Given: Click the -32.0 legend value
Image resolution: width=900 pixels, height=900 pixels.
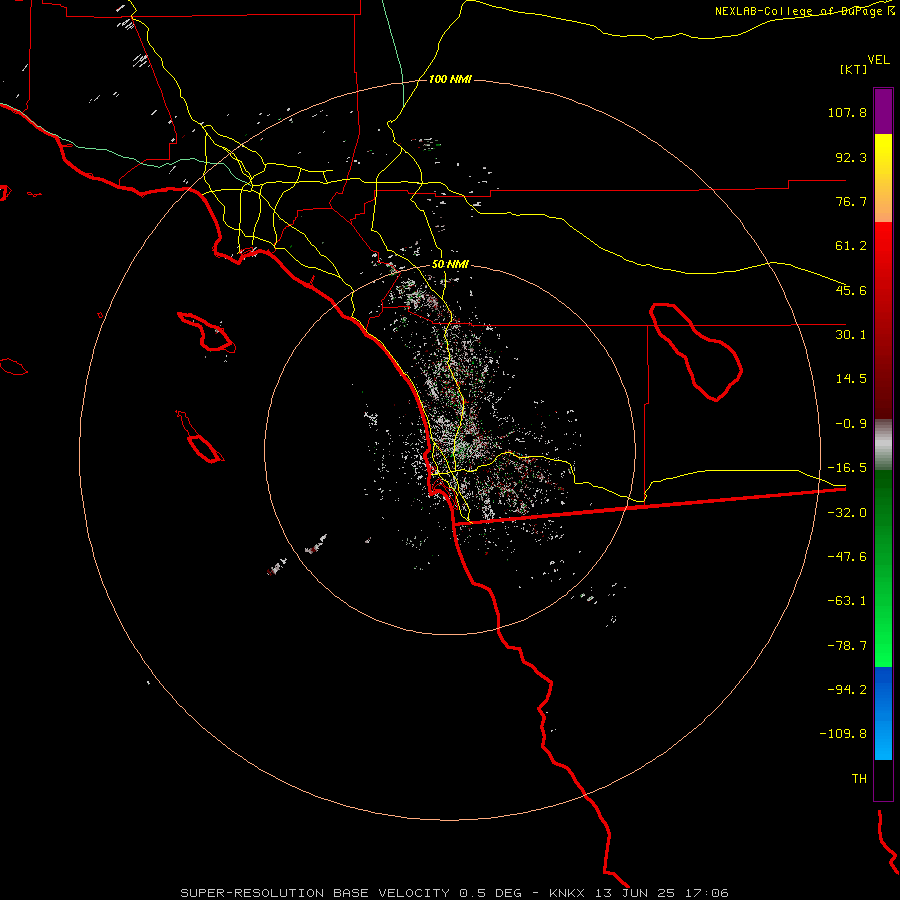Looking at the screenshot, I should 847,513.
